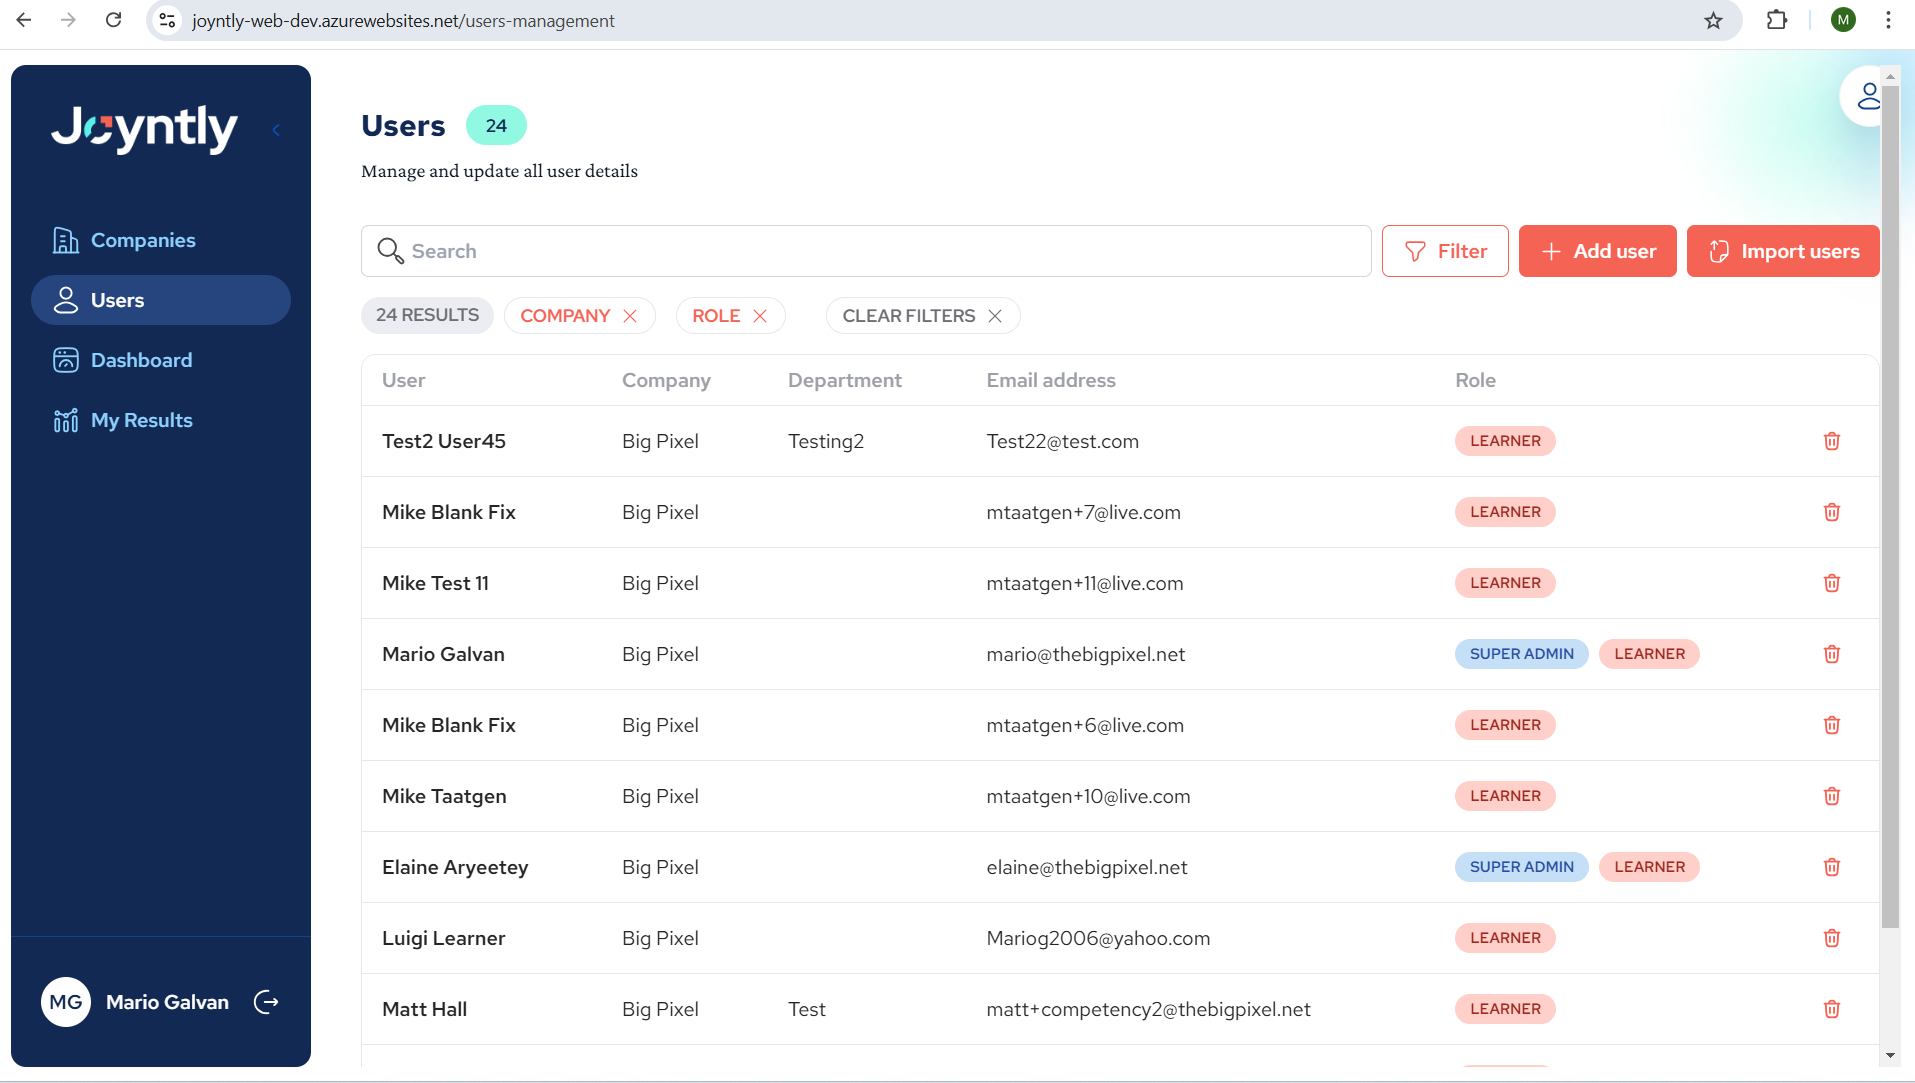The width and height of the screenshot is (1915, 1083).
Task: Click trash icon for Mario Galvan
Action: 1831,654
